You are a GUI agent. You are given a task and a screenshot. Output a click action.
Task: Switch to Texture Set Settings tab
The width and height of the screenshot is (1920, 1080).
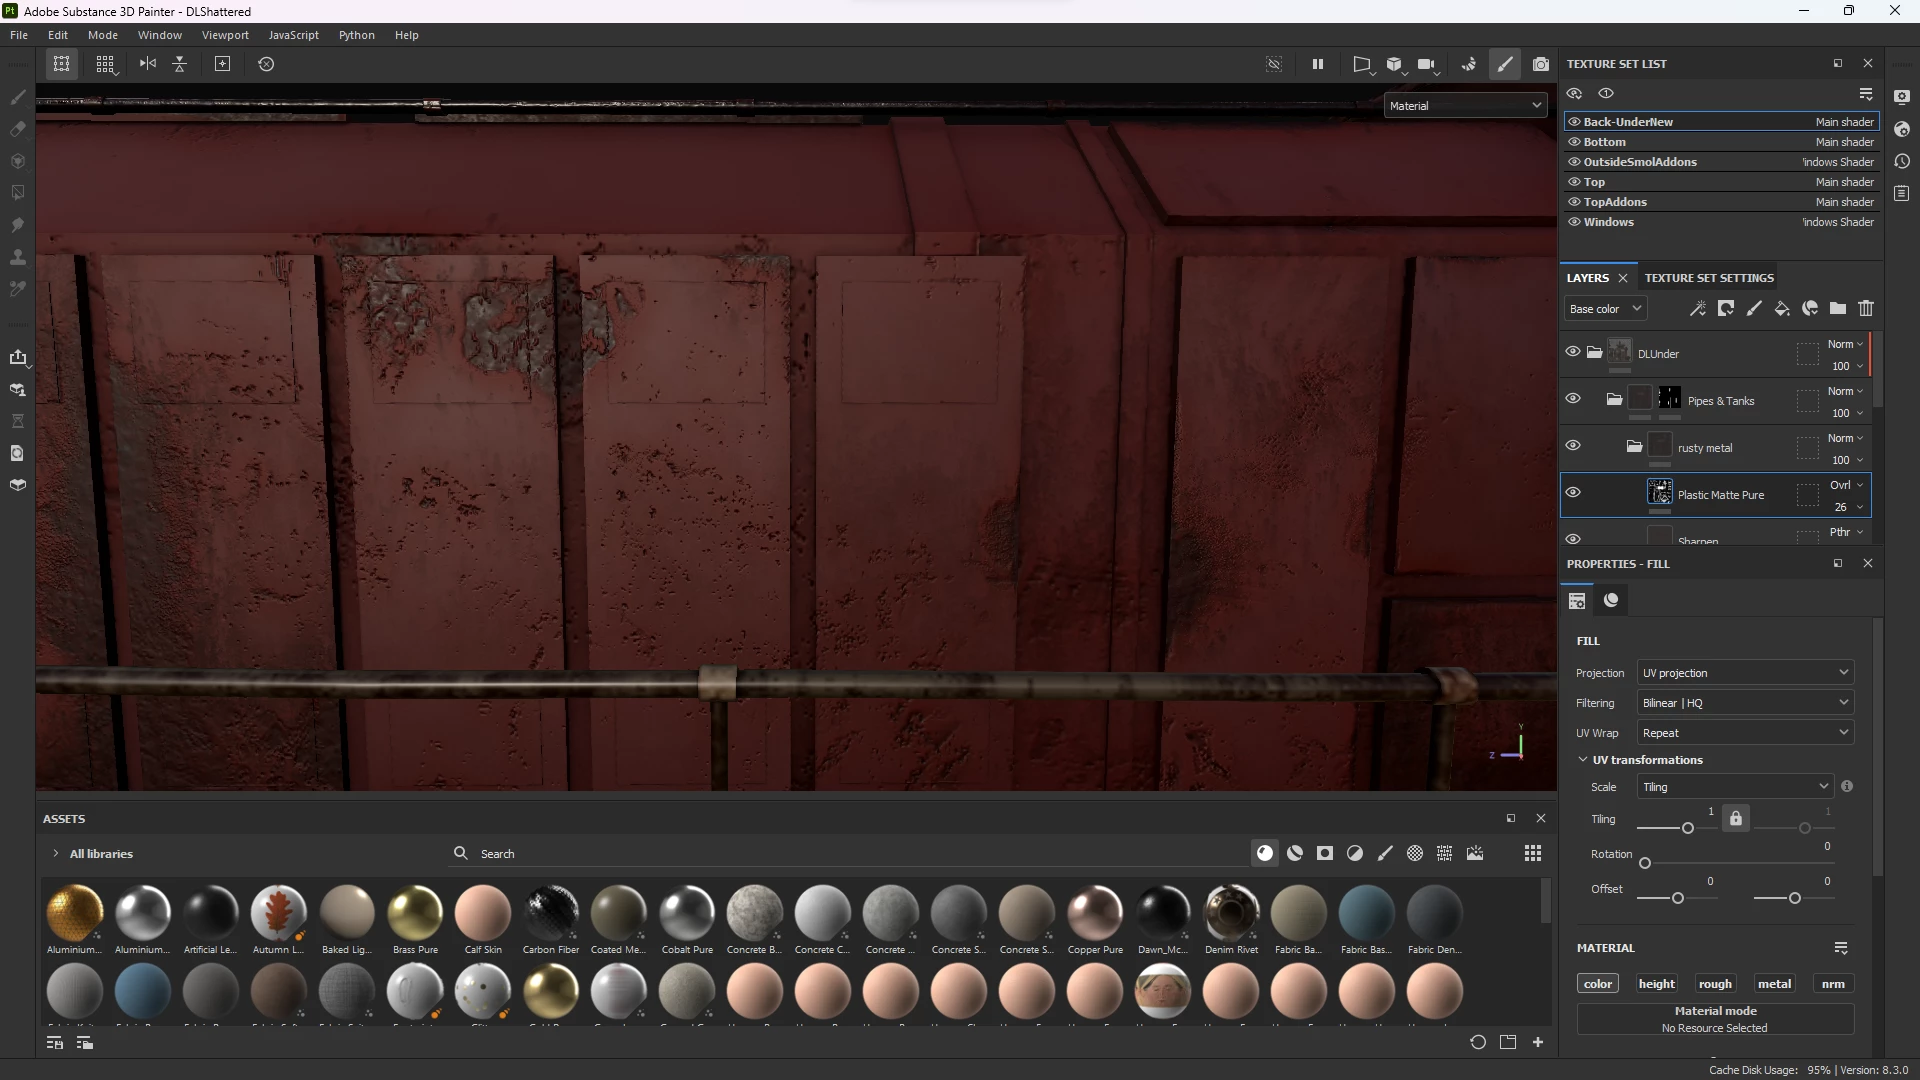[x=1709, y=278]
